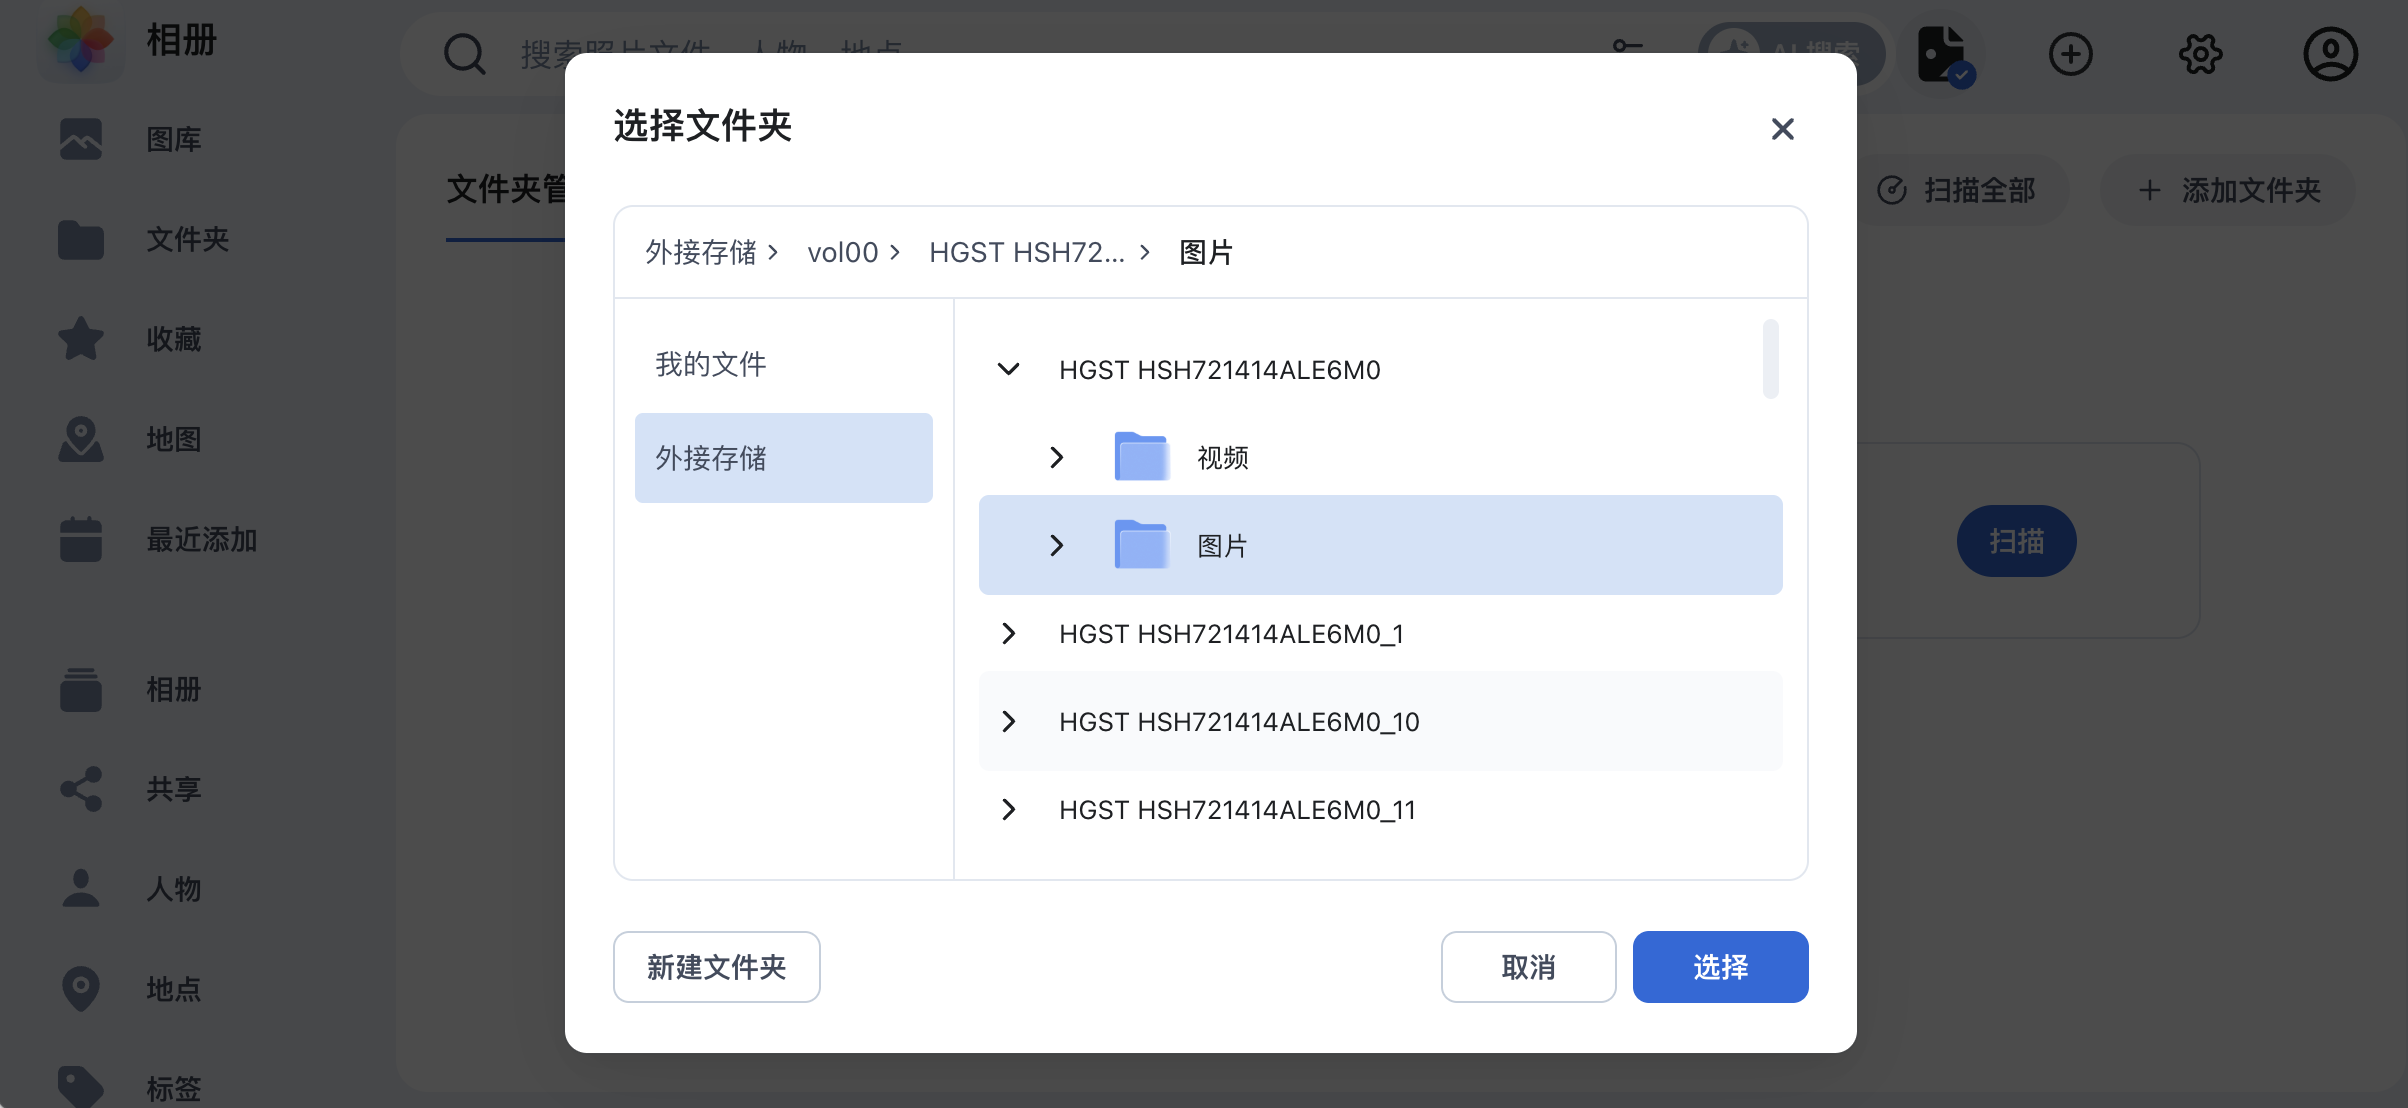
Task: Click the add (+) icon in the top bar
Action: click(2071, 54)
